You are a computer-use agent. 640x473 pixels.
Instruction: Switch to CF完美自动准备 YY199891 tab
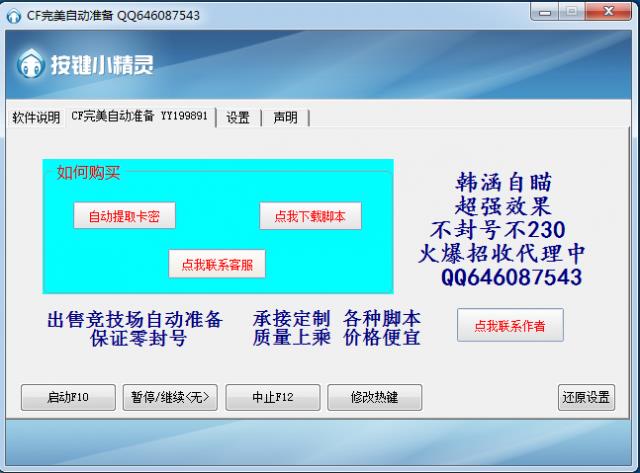pyautogui.click(x=140, y=116)
